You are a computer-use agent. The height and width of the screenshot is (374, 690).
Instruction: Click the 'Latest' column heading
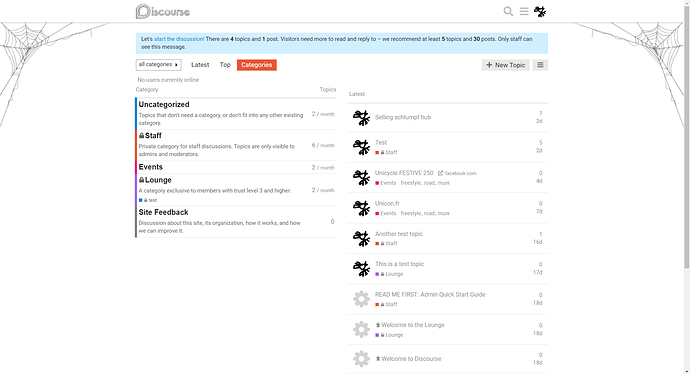357,94
